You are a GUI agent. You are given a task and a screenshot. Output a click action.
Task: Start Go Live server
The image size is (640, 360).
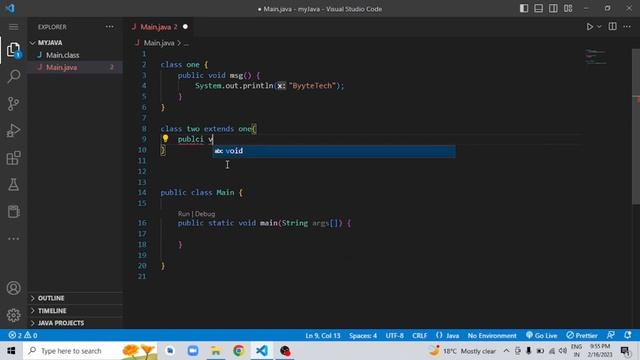(542, 336)
